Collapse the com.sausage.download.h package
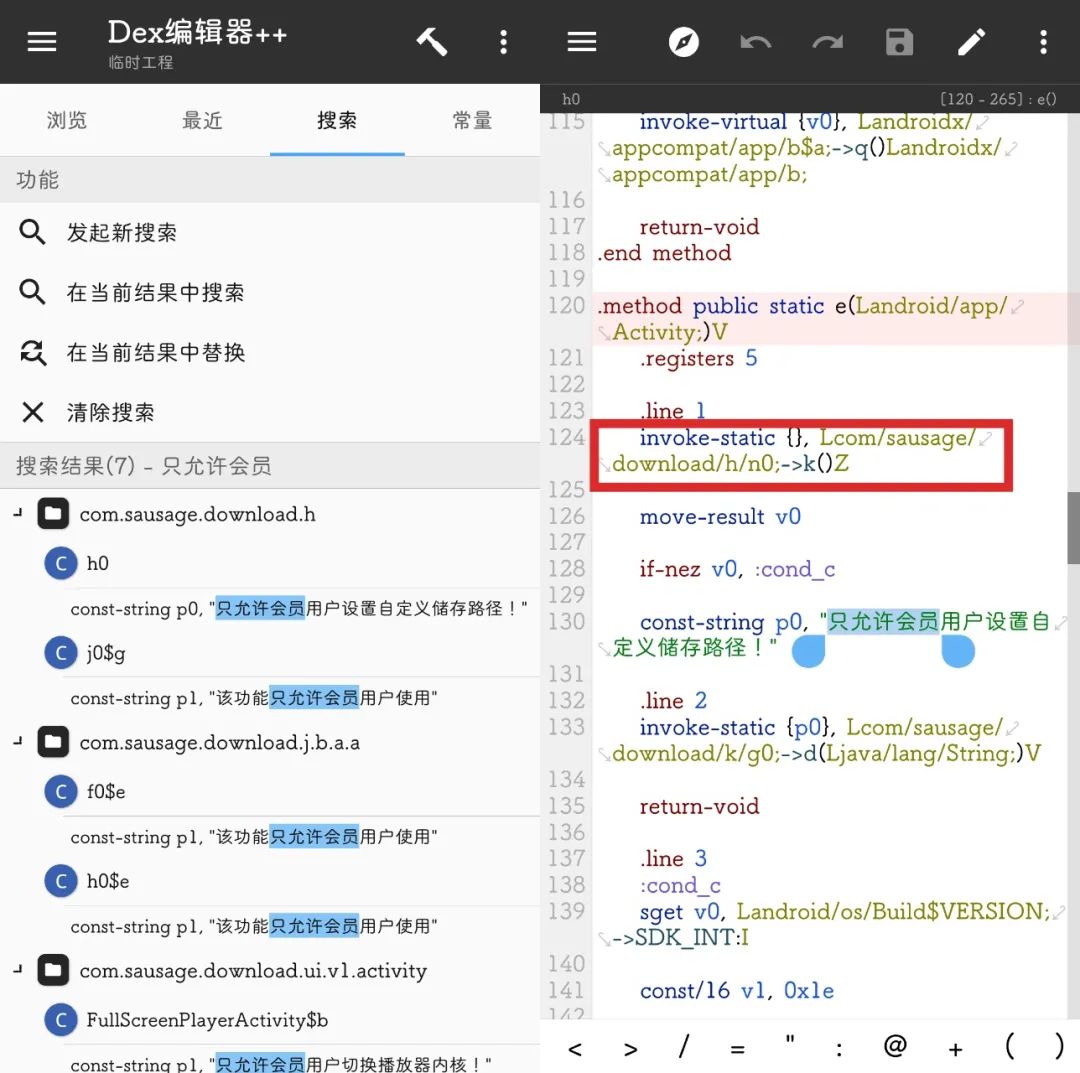 17,514
